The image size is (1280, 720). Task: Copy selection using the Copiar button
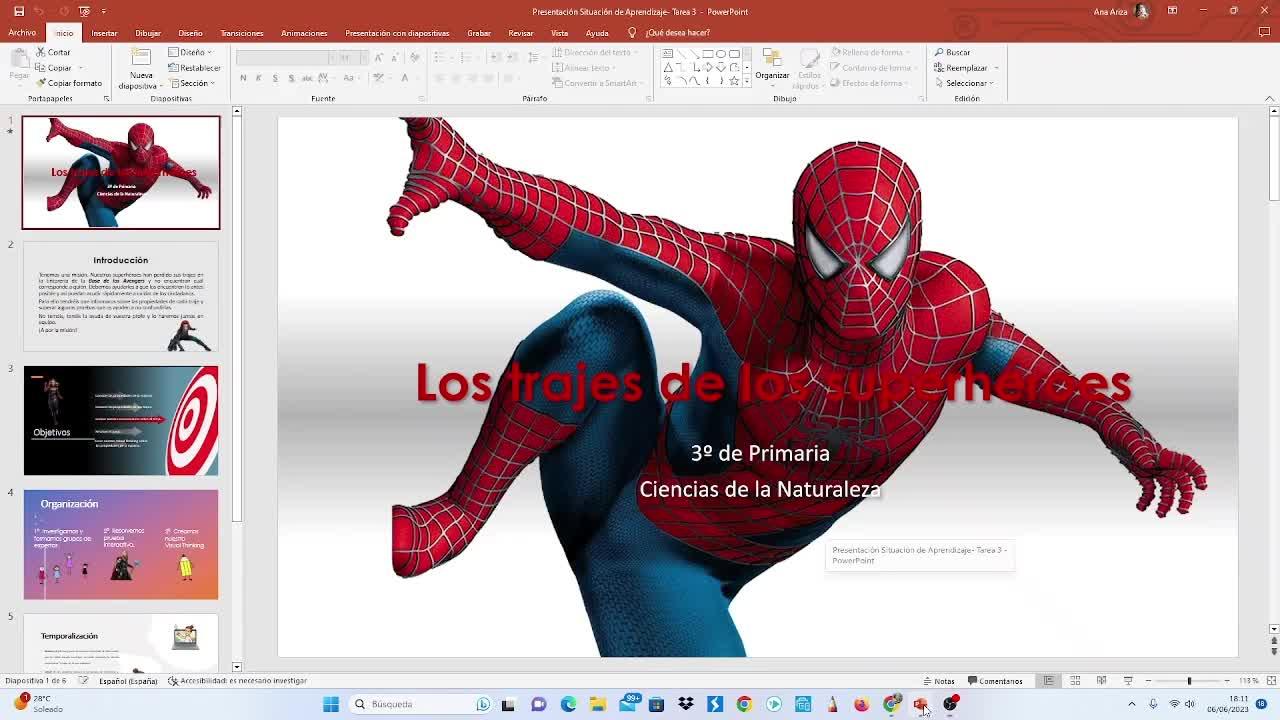point(54,68)
